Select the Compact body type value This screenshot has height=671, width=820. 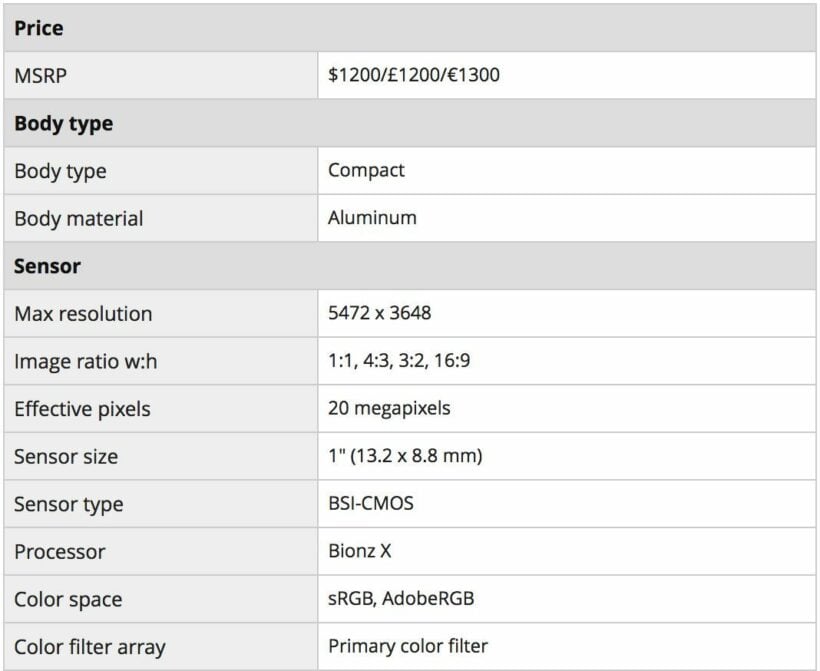pos(366,170)
